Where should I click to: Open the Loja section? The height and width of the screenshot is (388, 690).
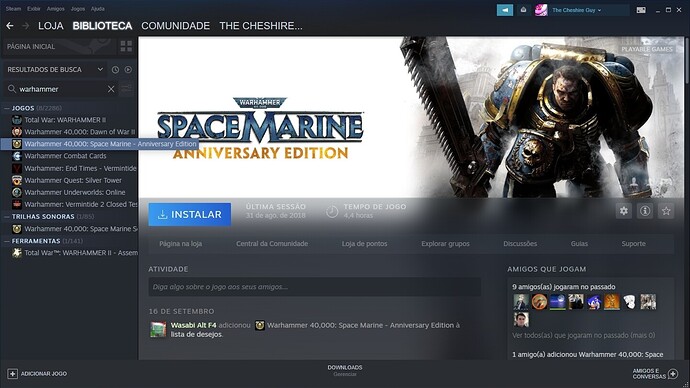(51, 26)
